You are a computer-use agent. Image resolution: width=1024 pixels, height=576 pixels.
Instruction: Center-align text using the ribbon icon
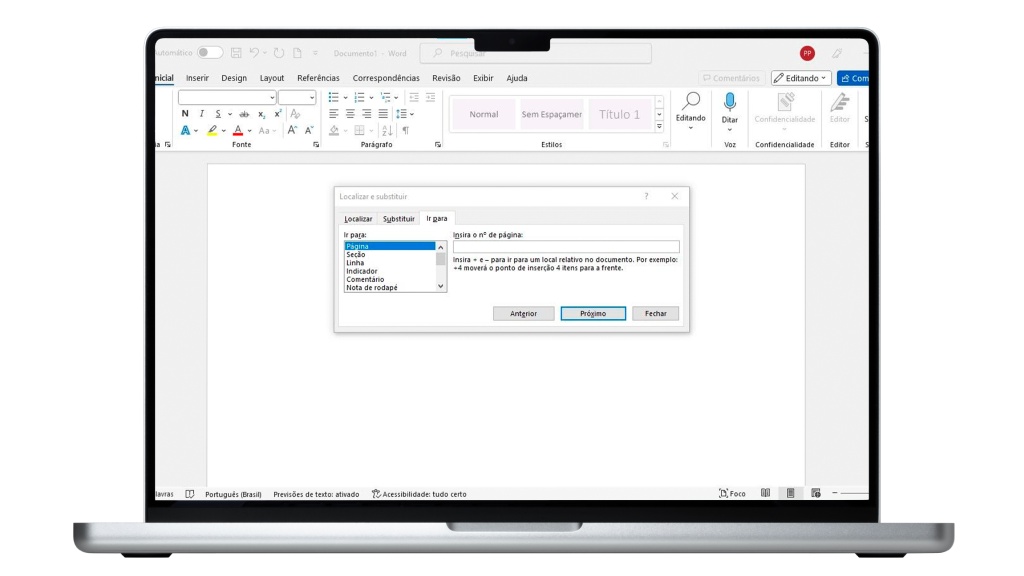(351, 114)
